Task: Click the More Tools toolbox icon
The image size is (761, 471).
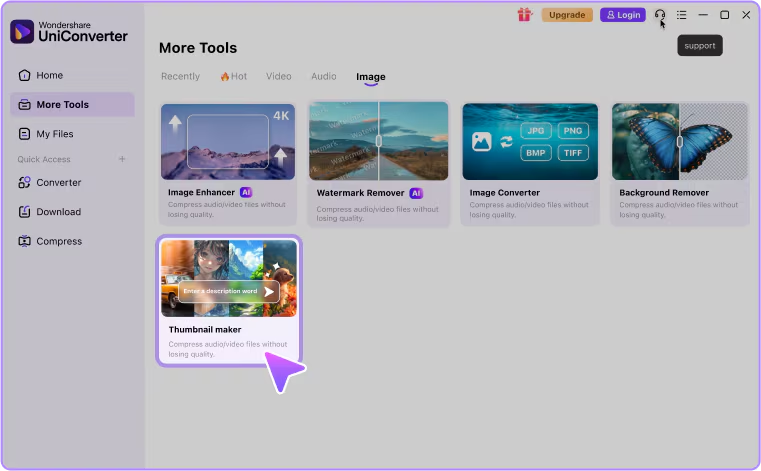Action: point(24,104)
